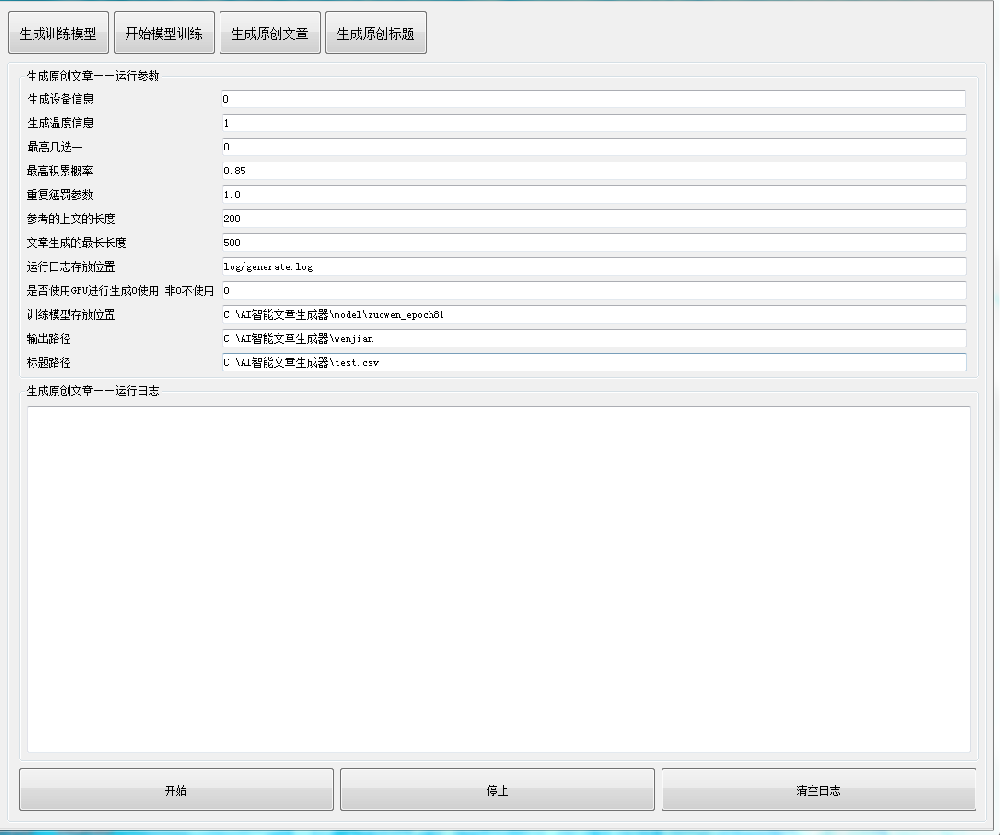
Task: Click the 训练模型存放位置 label text
Action: (71, 314)
